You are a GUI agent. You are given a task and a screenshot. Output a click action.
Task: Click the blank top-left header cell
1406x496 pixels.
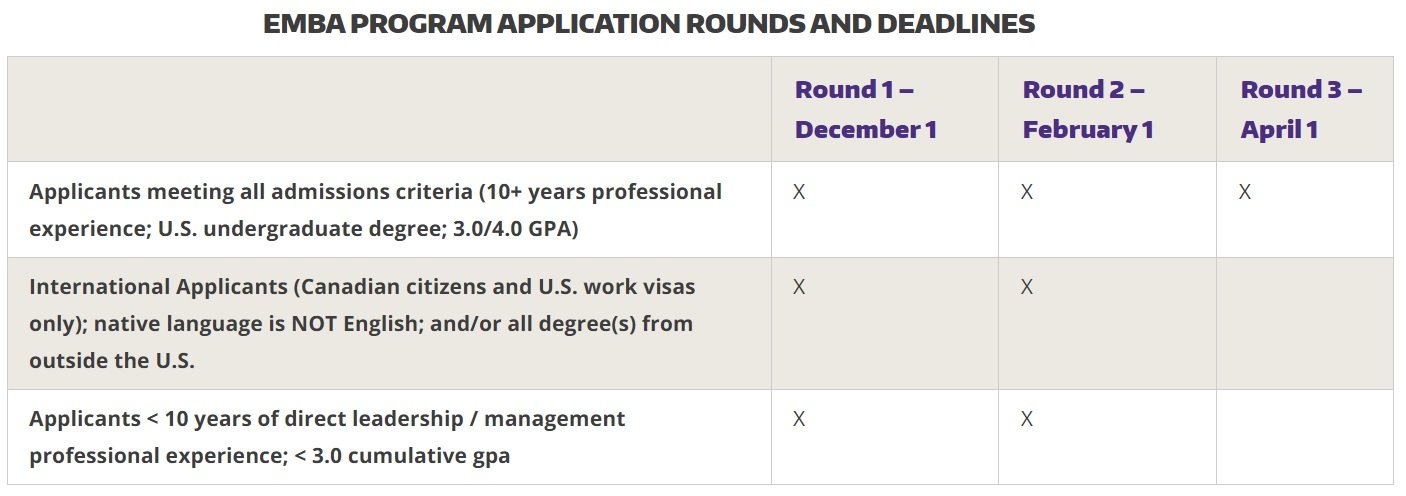(389, 109)
